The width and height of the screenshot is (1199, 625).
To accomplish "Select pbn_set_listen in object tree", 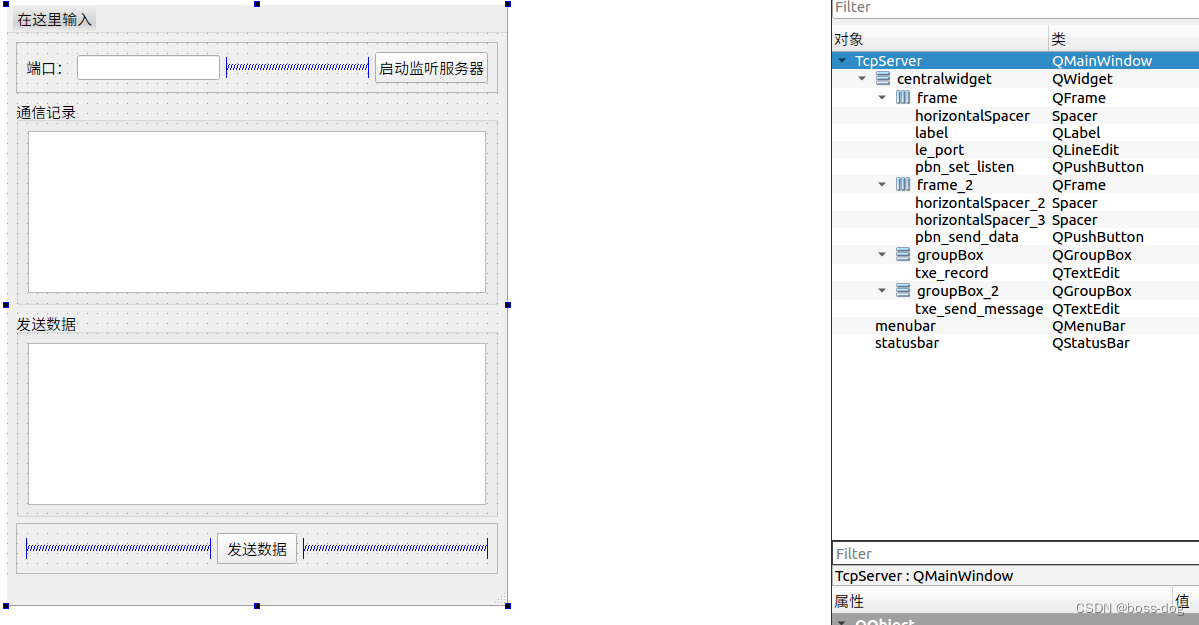I will (x=964, y=167).
